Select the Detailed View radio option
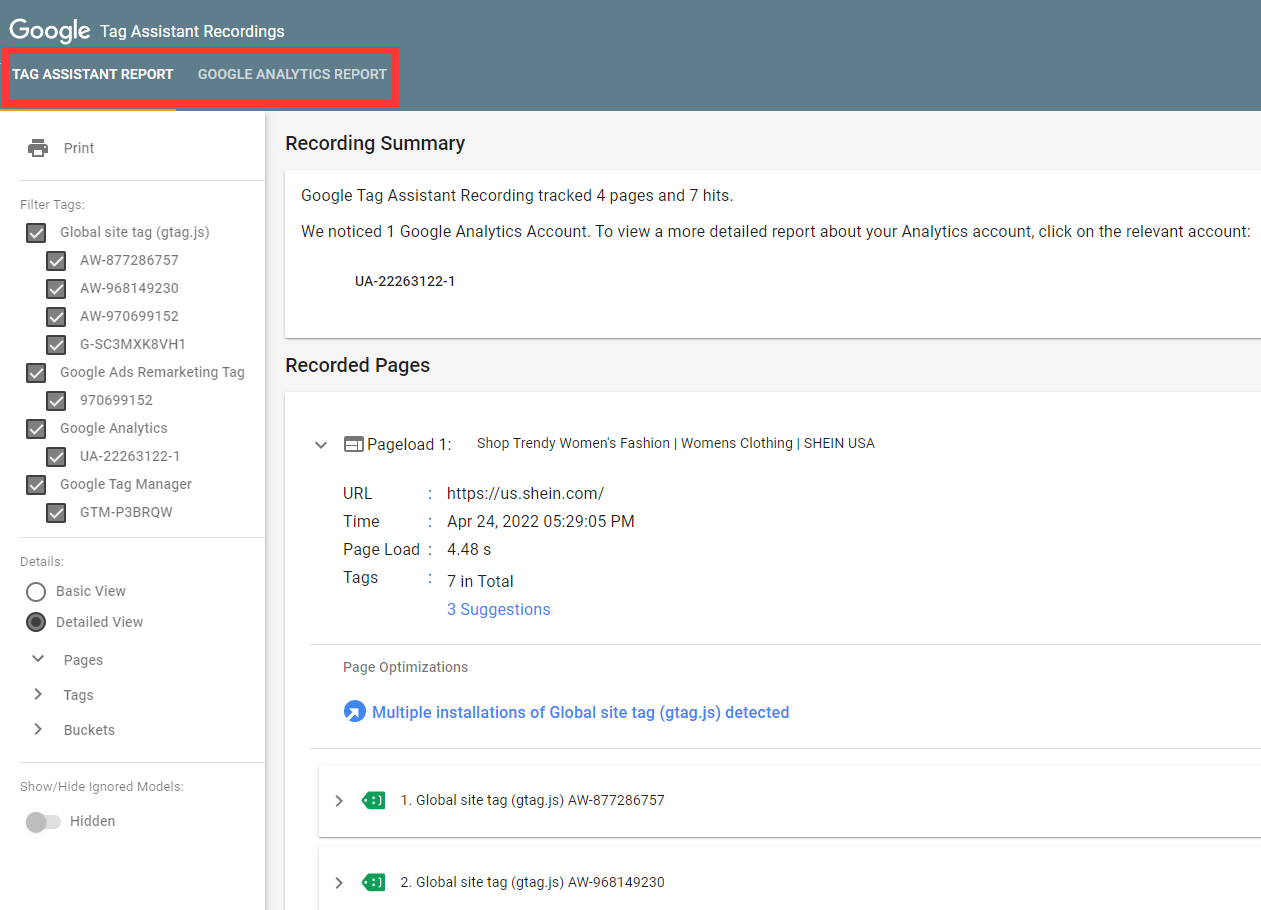Image resolution: width=1261 pixels, height=910 pixels. [36, 622]
